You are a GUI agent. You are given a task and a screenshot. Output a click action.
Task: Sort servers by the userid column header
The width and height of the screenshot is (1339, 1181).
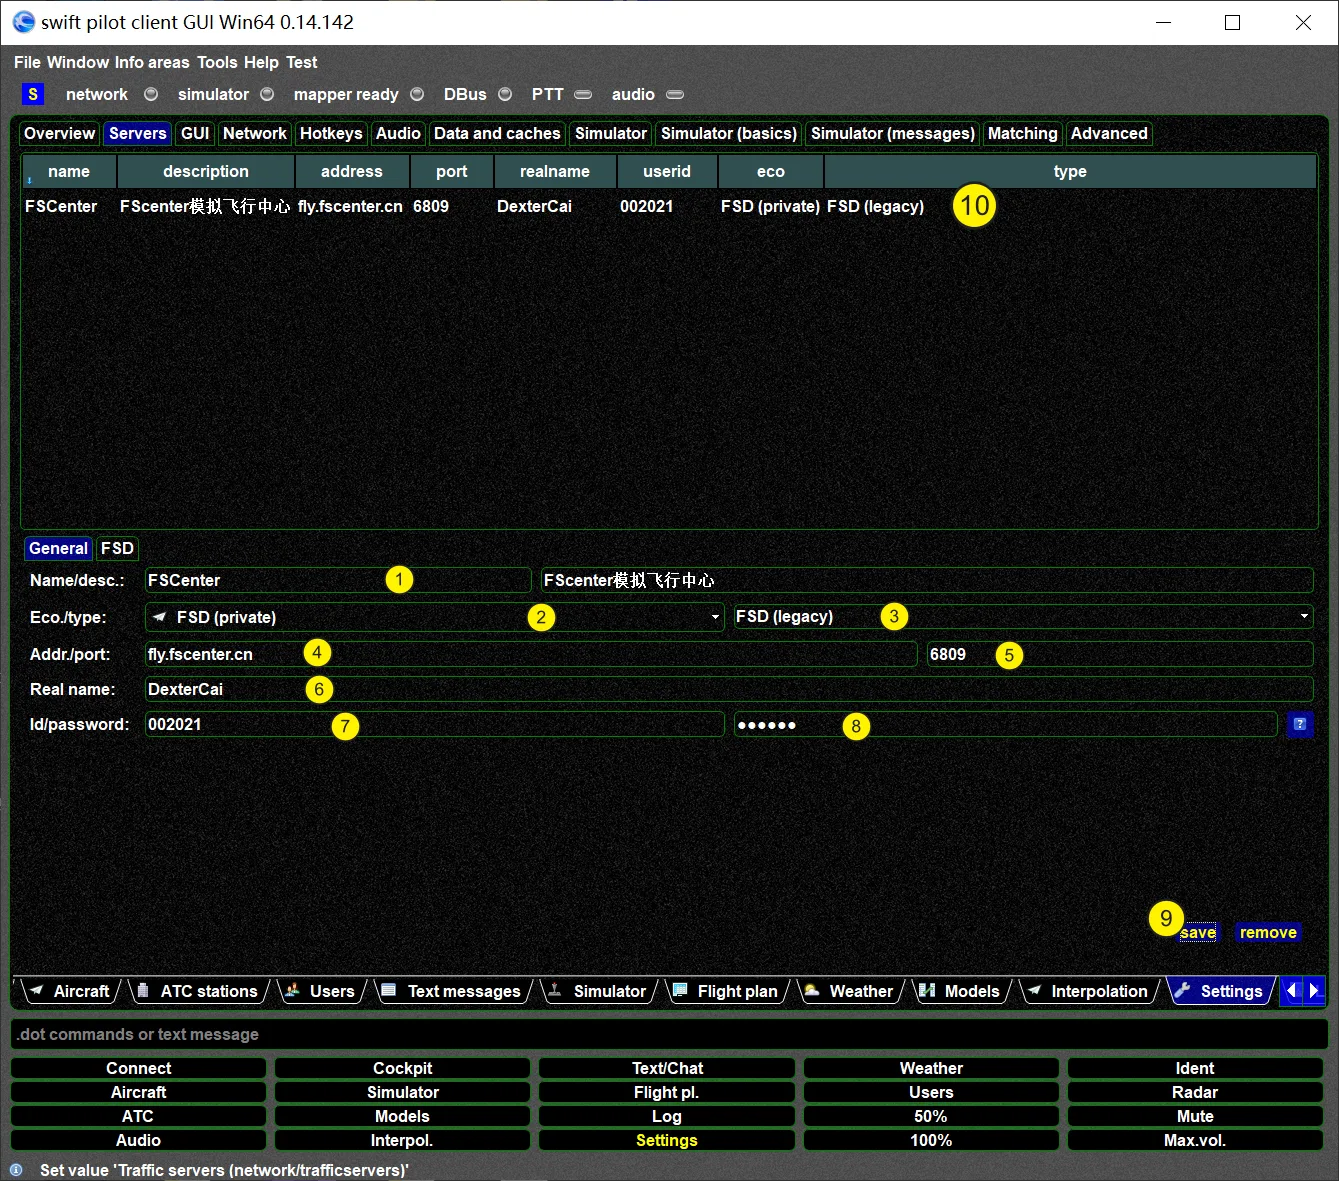click(667, 171)
